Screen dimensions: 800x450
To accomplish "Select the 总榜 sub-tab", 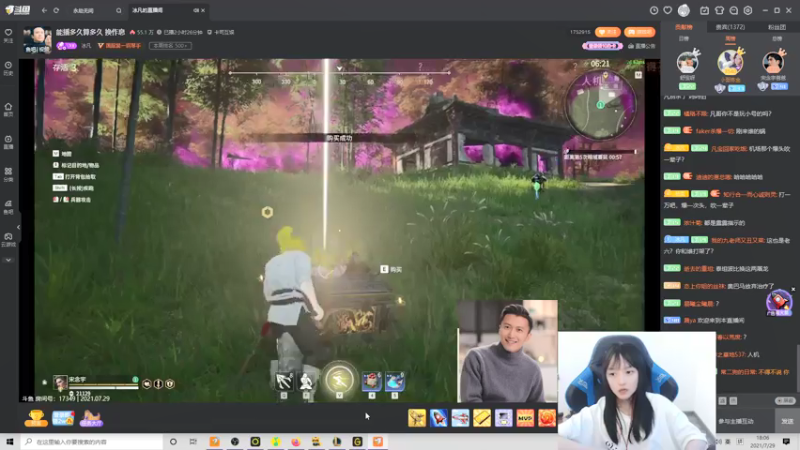I will coord(777,38).
